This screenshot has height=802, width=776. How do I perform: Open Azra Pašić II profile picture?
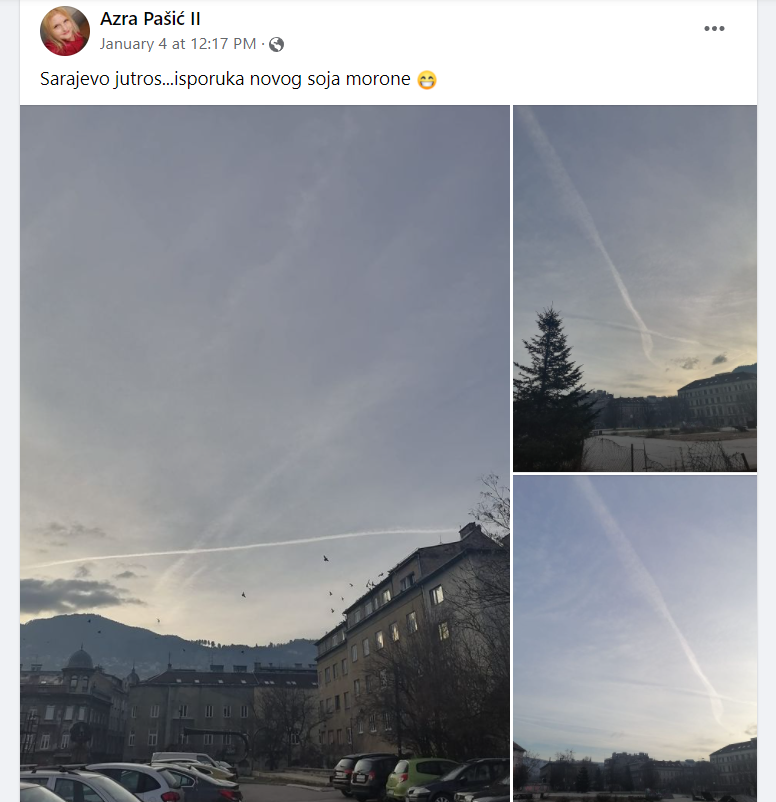[65, 31]
